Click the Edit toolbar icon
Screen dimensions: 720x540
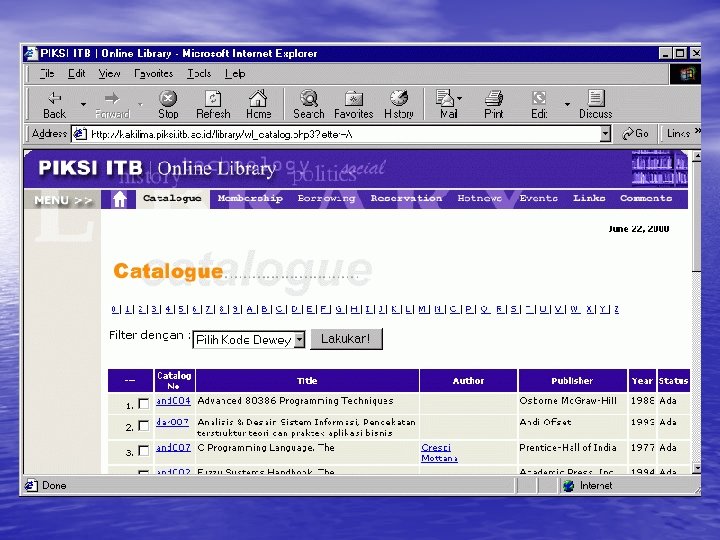tap(539, 104)
